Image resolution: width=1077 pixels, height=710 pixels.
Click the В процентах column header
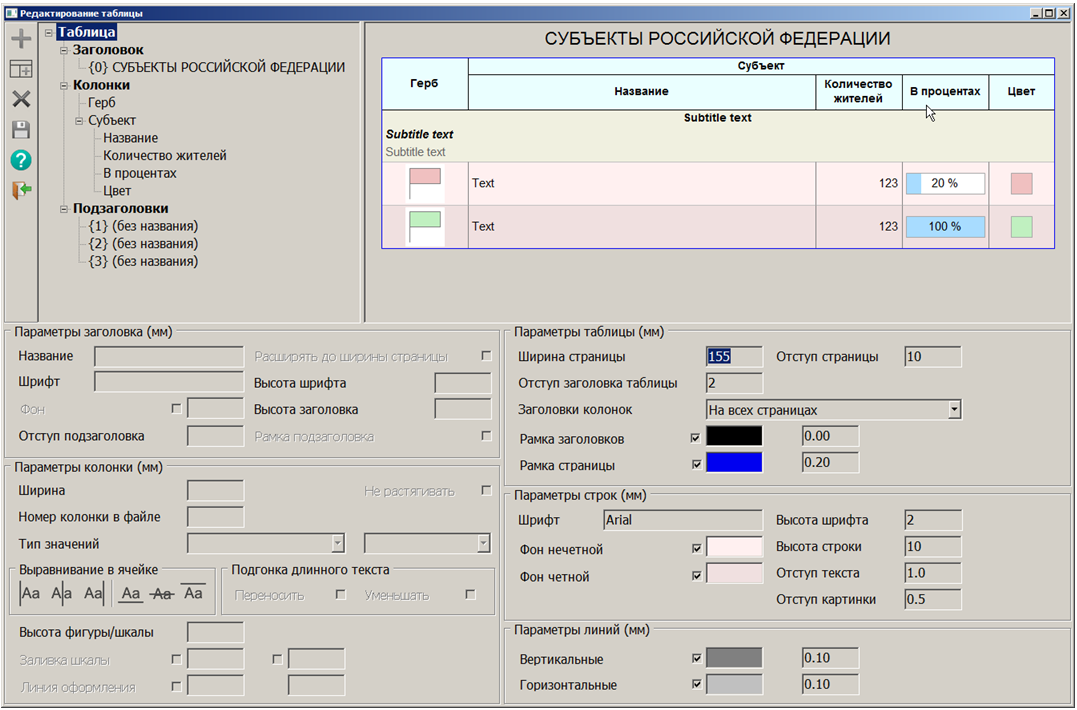click(x=945, y=92)
